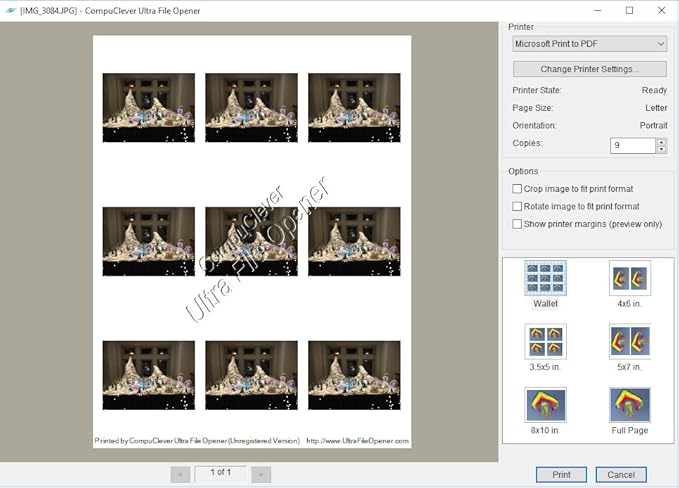Toggle Show printer margins preview option
This screenshot has height=488, width=679.
(517, 225)
